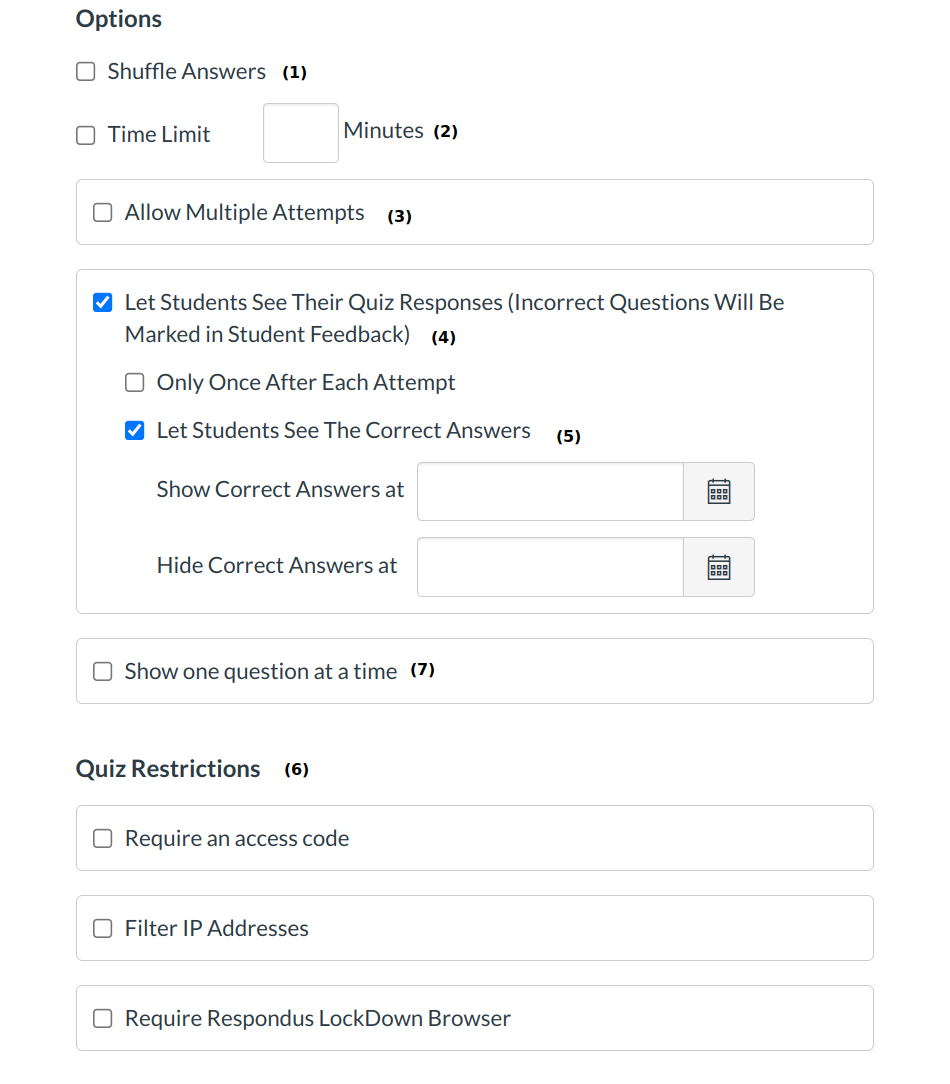Enable the Filter IP Addresses checkbox
The image size is (950, 1084).
(103, 929)
